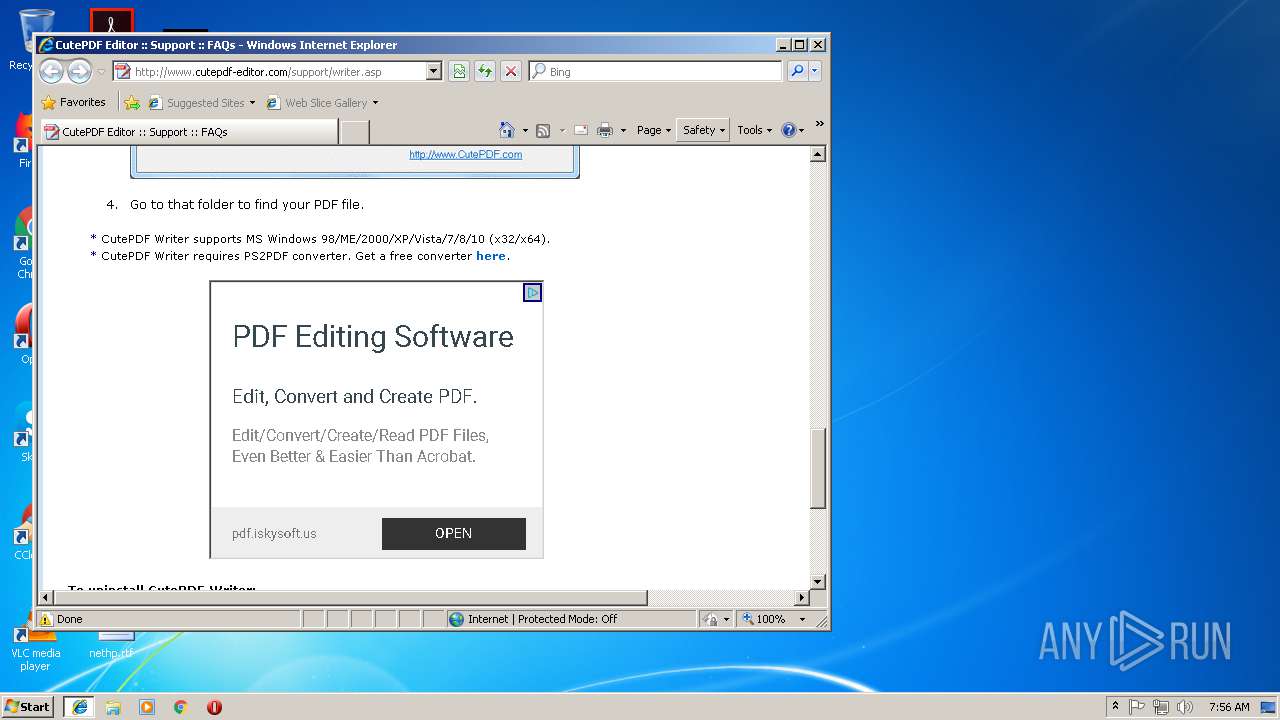1280x720 pixels.
Task: Open the Tools menu
Action: [x=755, y=130]
